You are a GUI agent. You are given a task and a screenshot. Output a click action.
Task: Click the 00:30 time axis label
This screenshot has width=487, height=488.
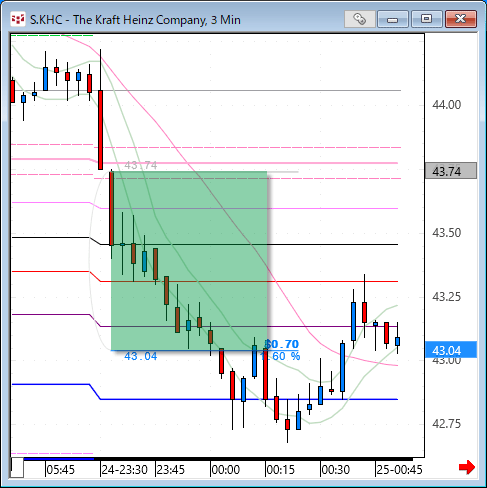pos(336,470)
